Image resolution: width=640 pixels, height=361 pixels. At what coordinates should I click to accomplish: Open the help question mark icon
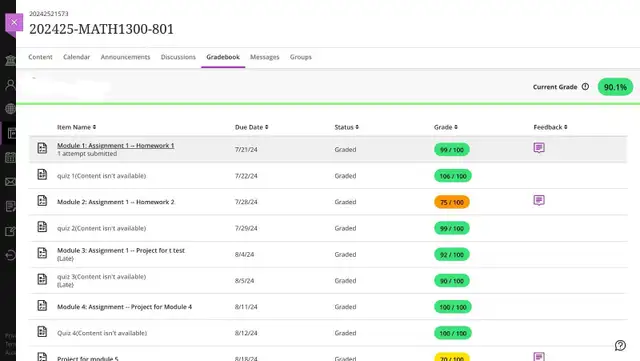620,345
